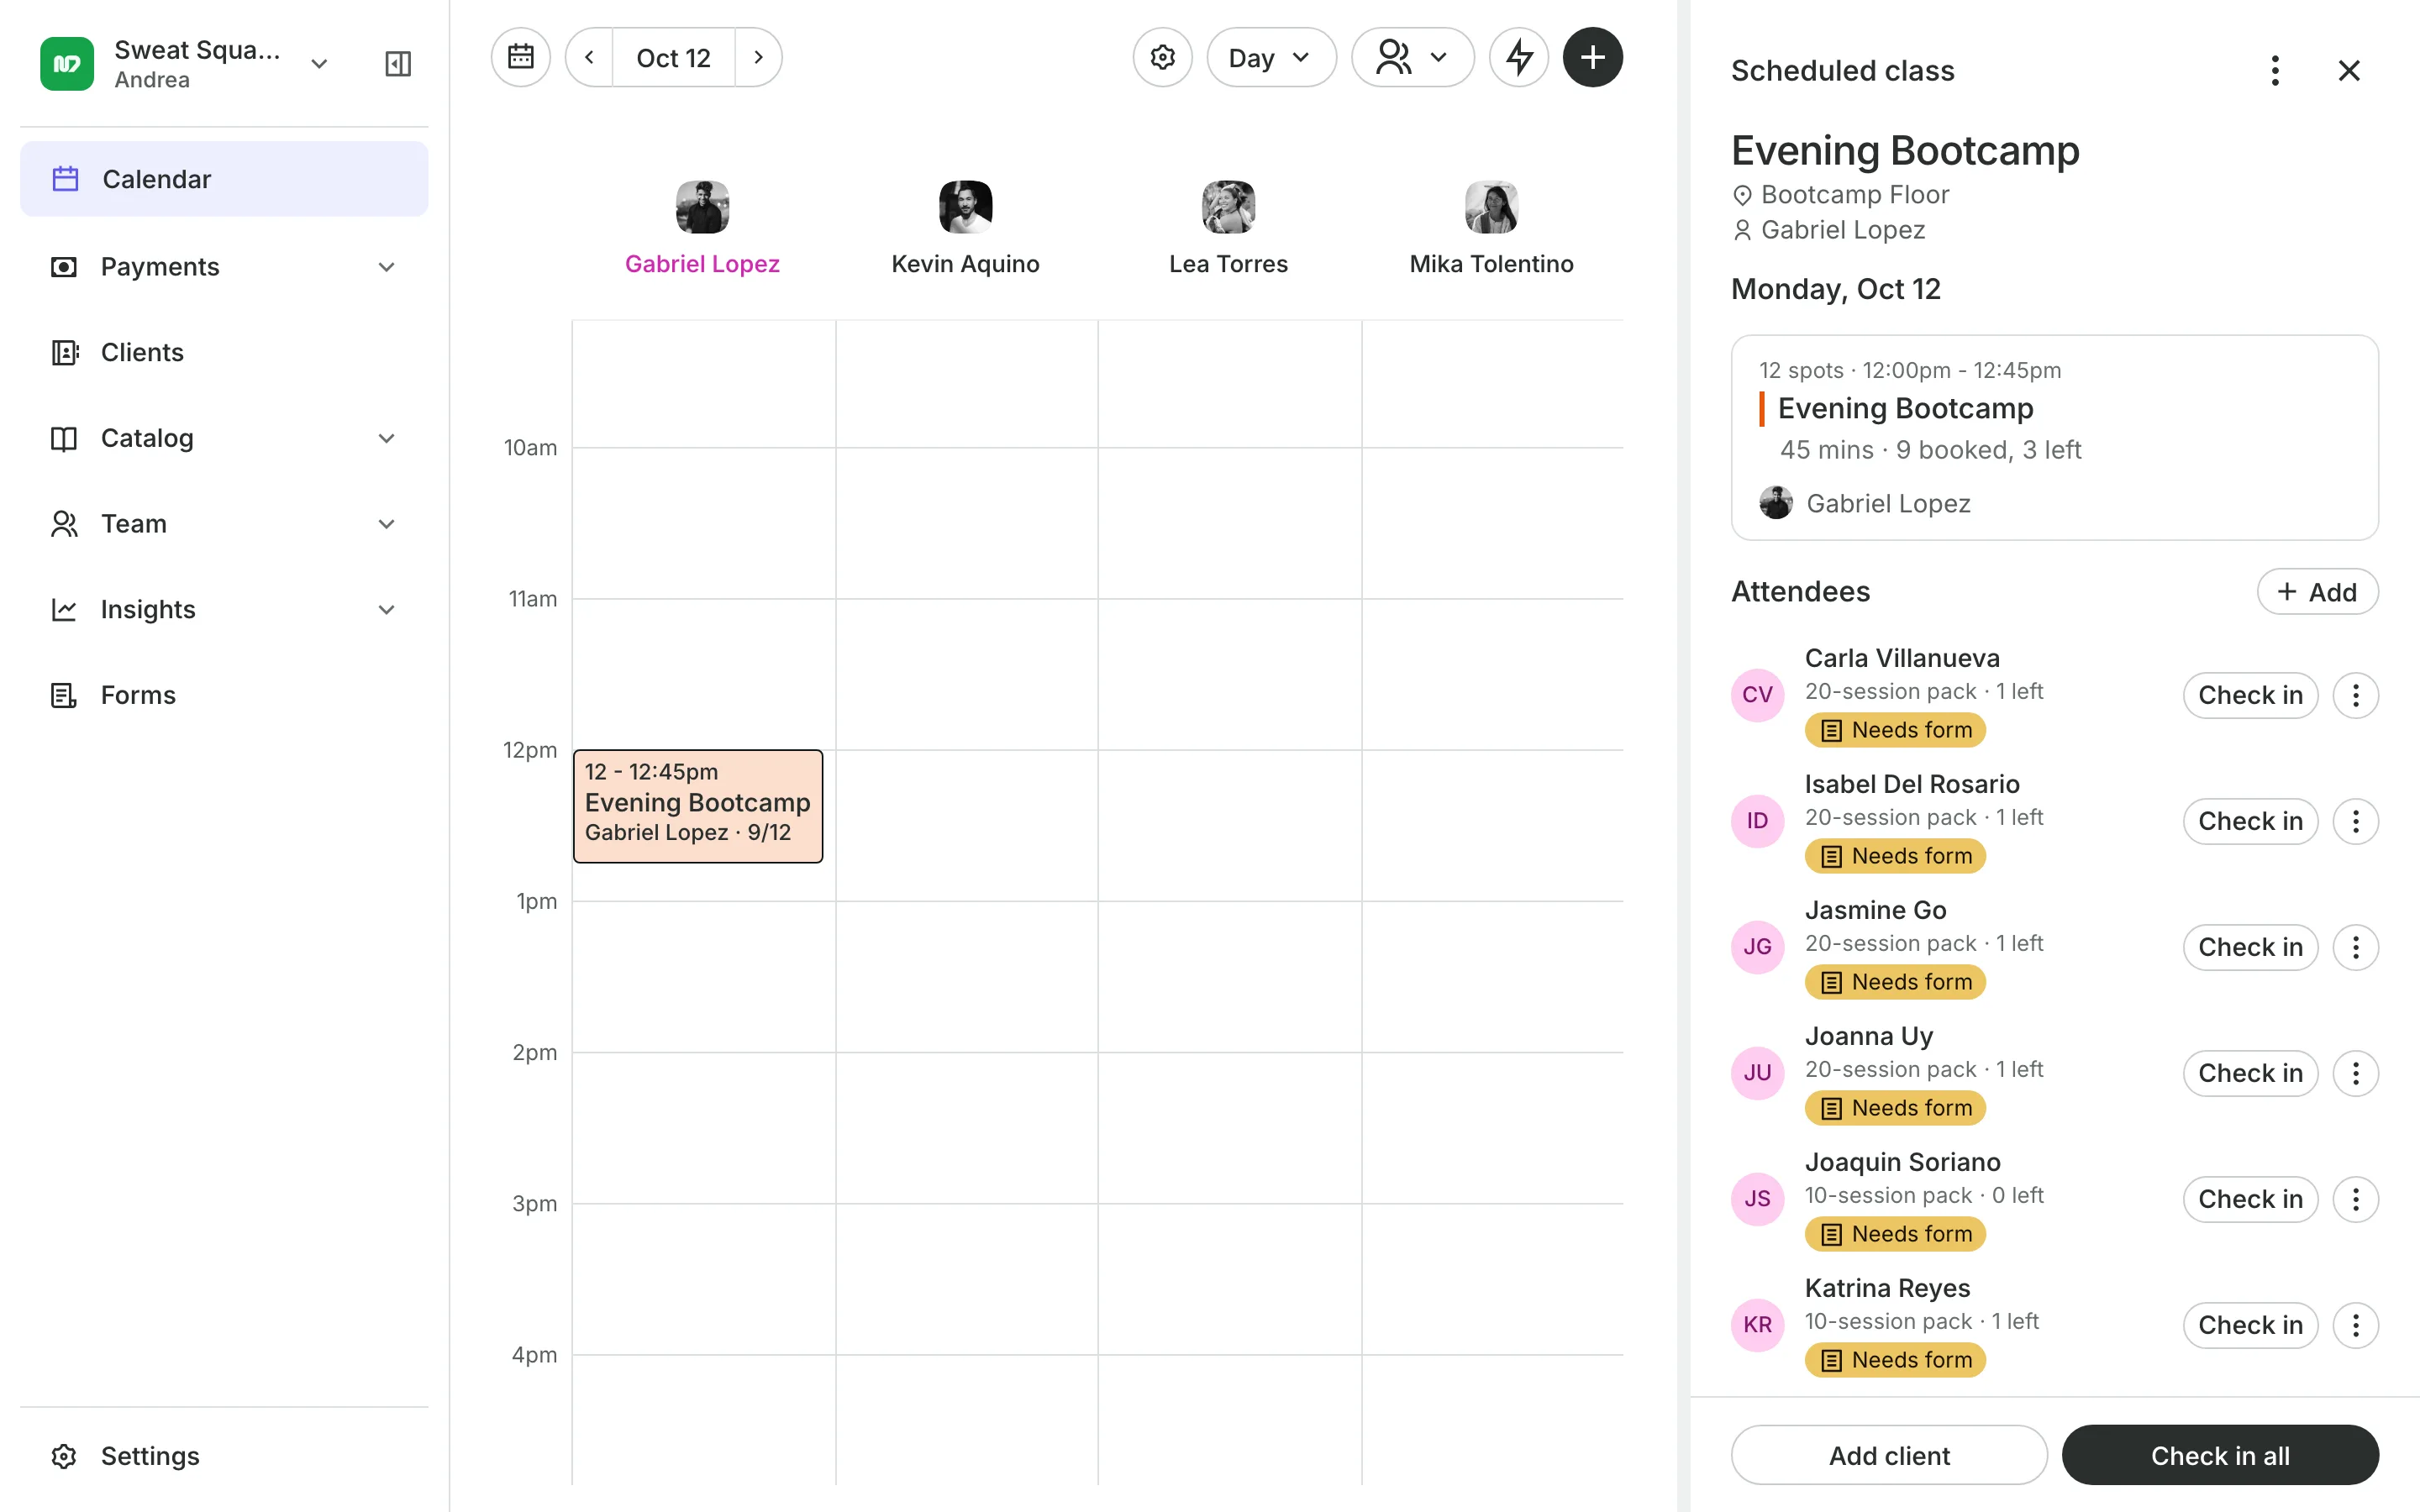Open more options for Carla Villanueva
Image resolution: width=2420 pixels, height=1512 pixels.
point(2355,695)
